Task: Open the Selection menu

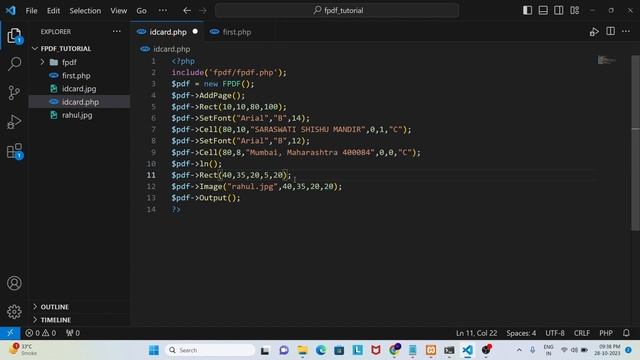Action: tap(85, 11)
